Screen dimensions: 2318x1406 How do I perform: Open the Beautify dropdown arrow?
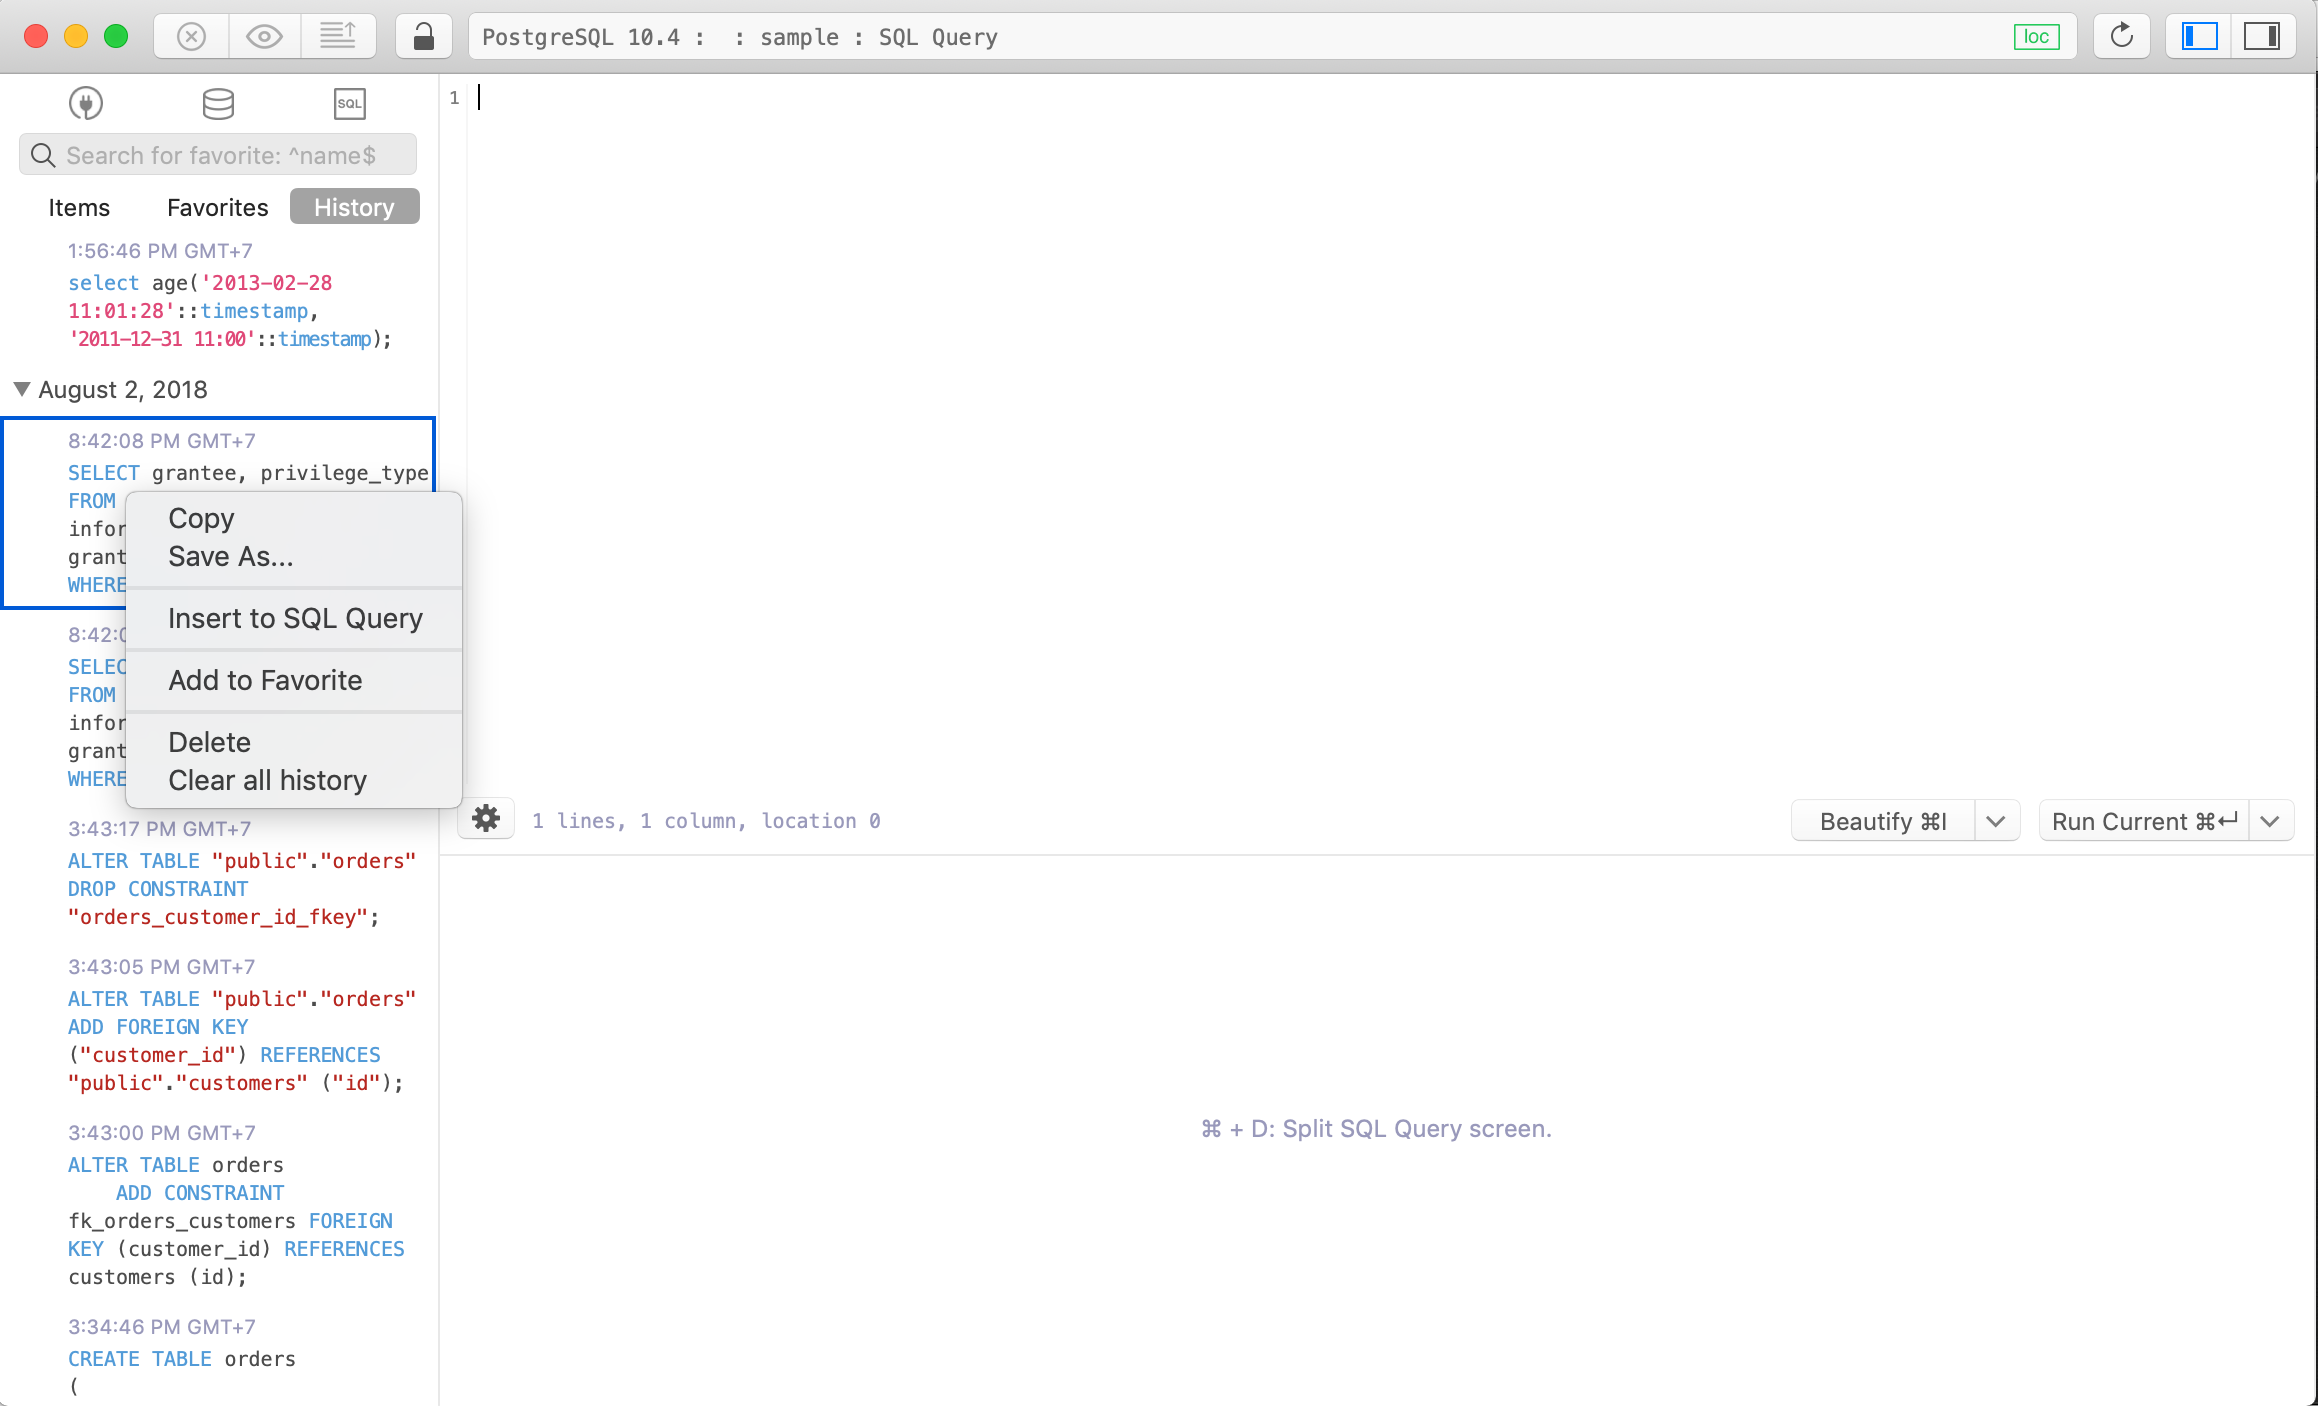click(1996, 821)
